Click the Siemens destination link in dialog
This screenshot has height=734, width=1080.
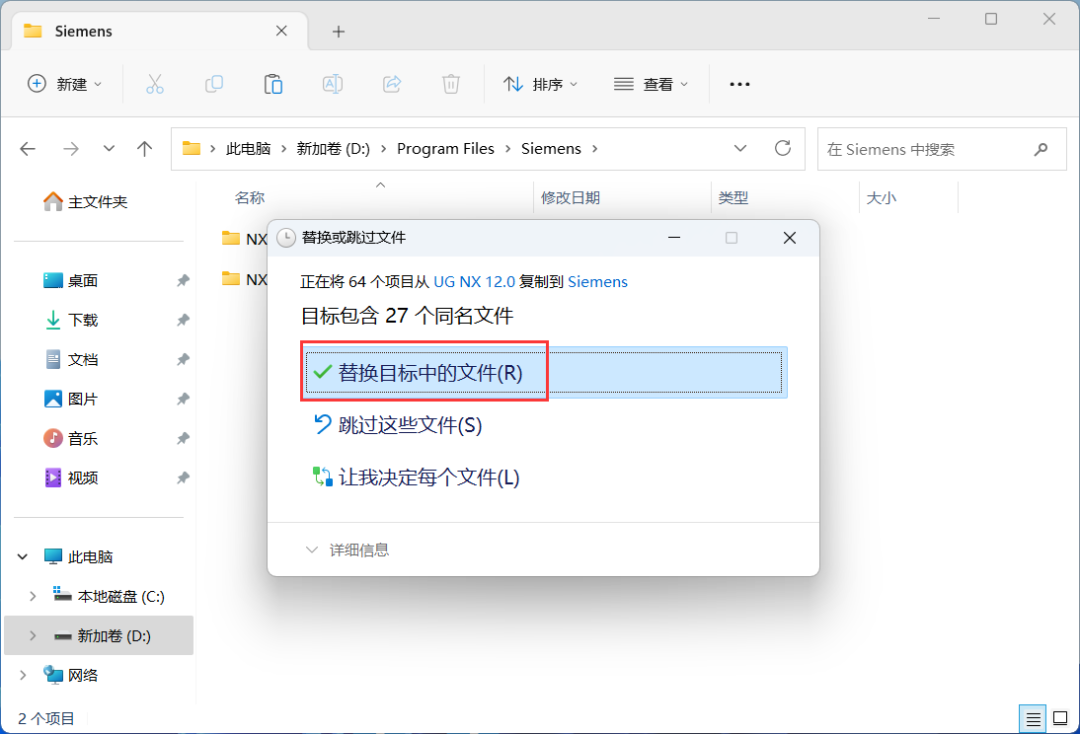[597, 282]
